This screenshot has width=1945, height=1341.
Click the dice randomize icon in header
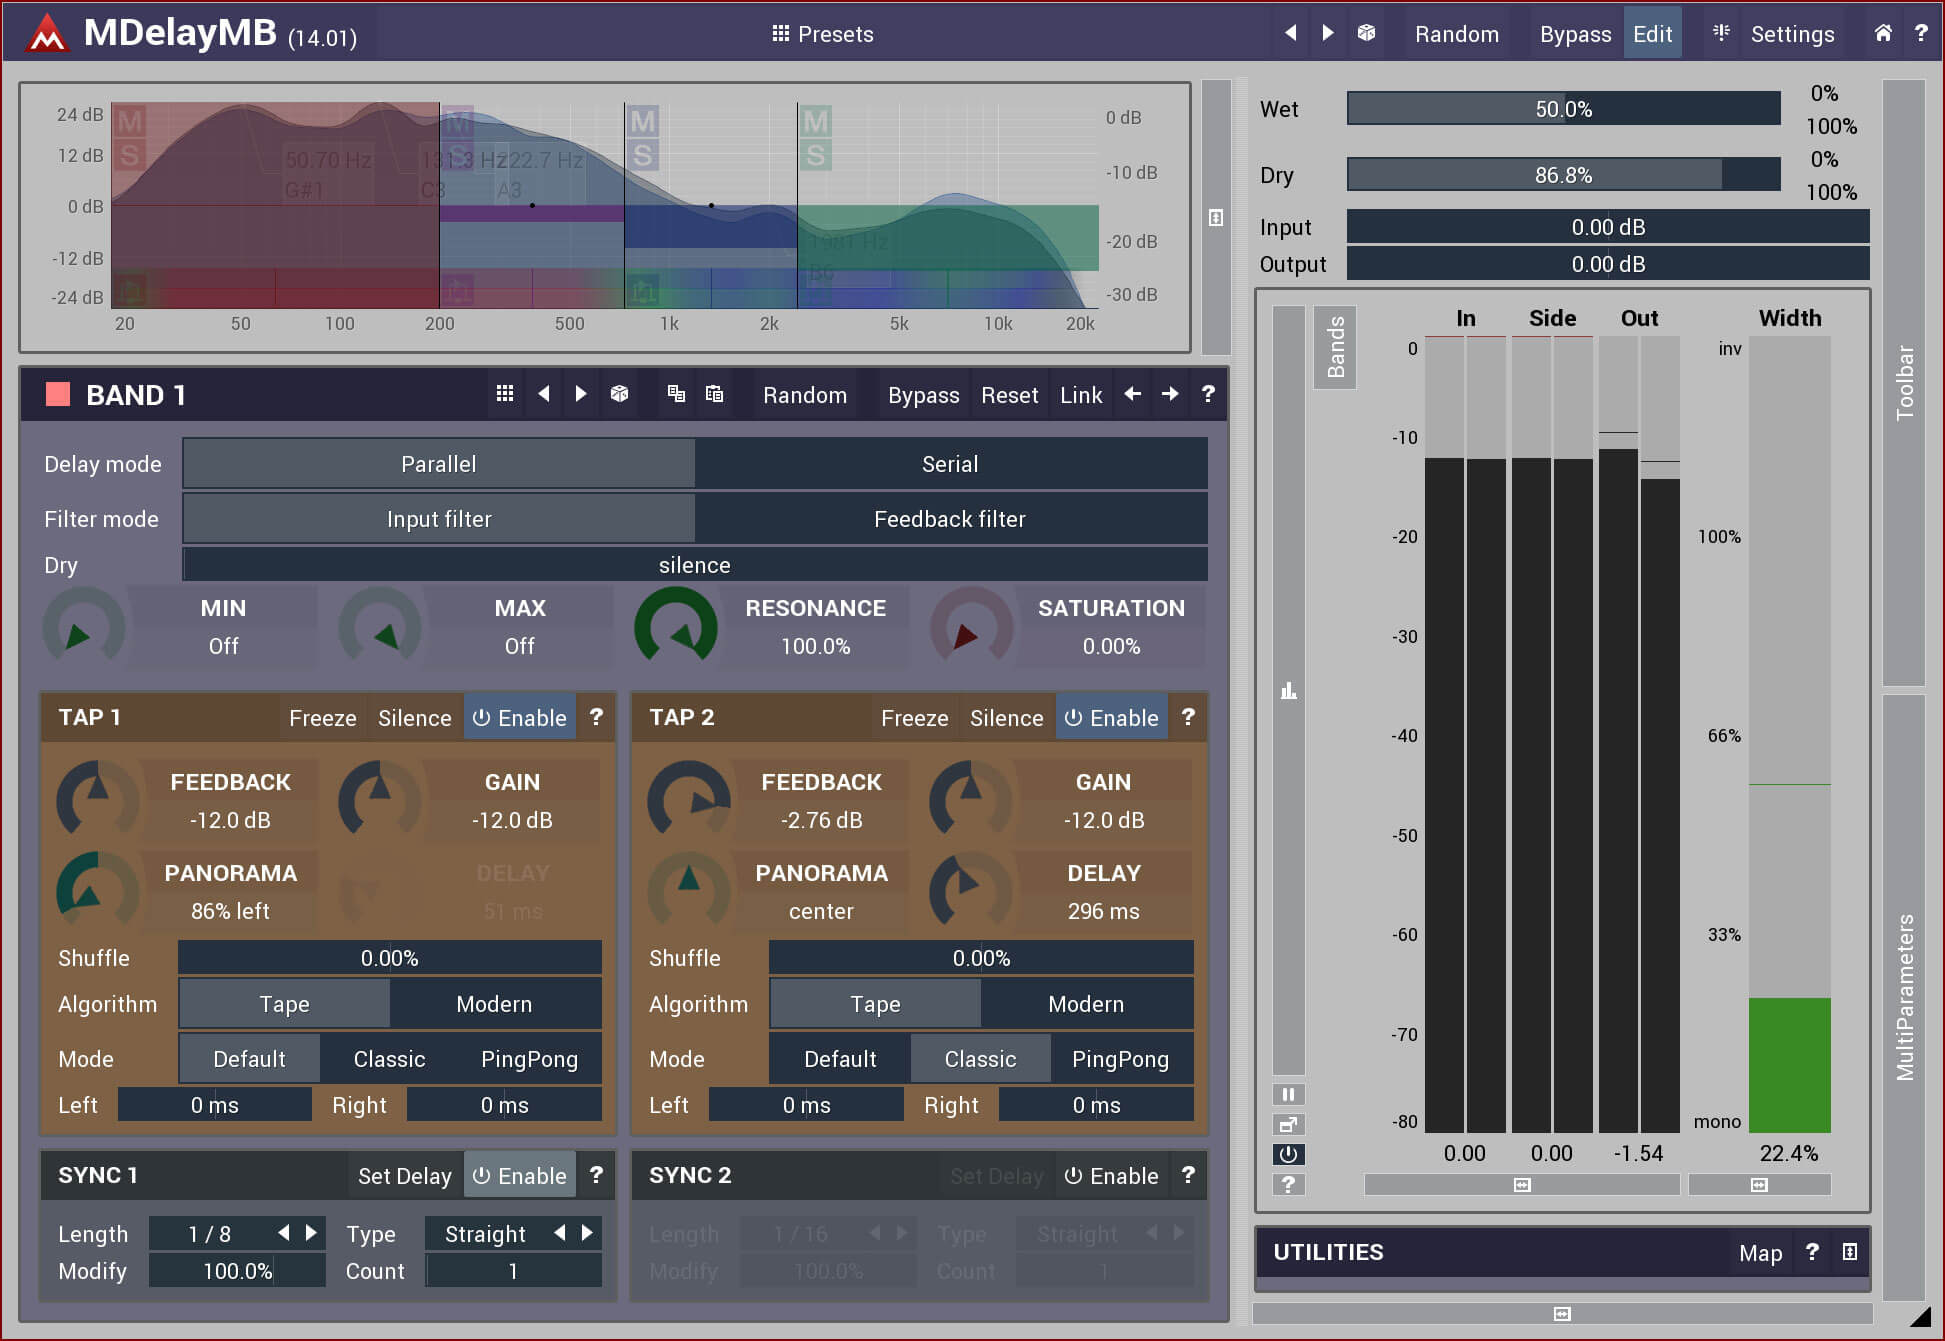click(1366, 33)
